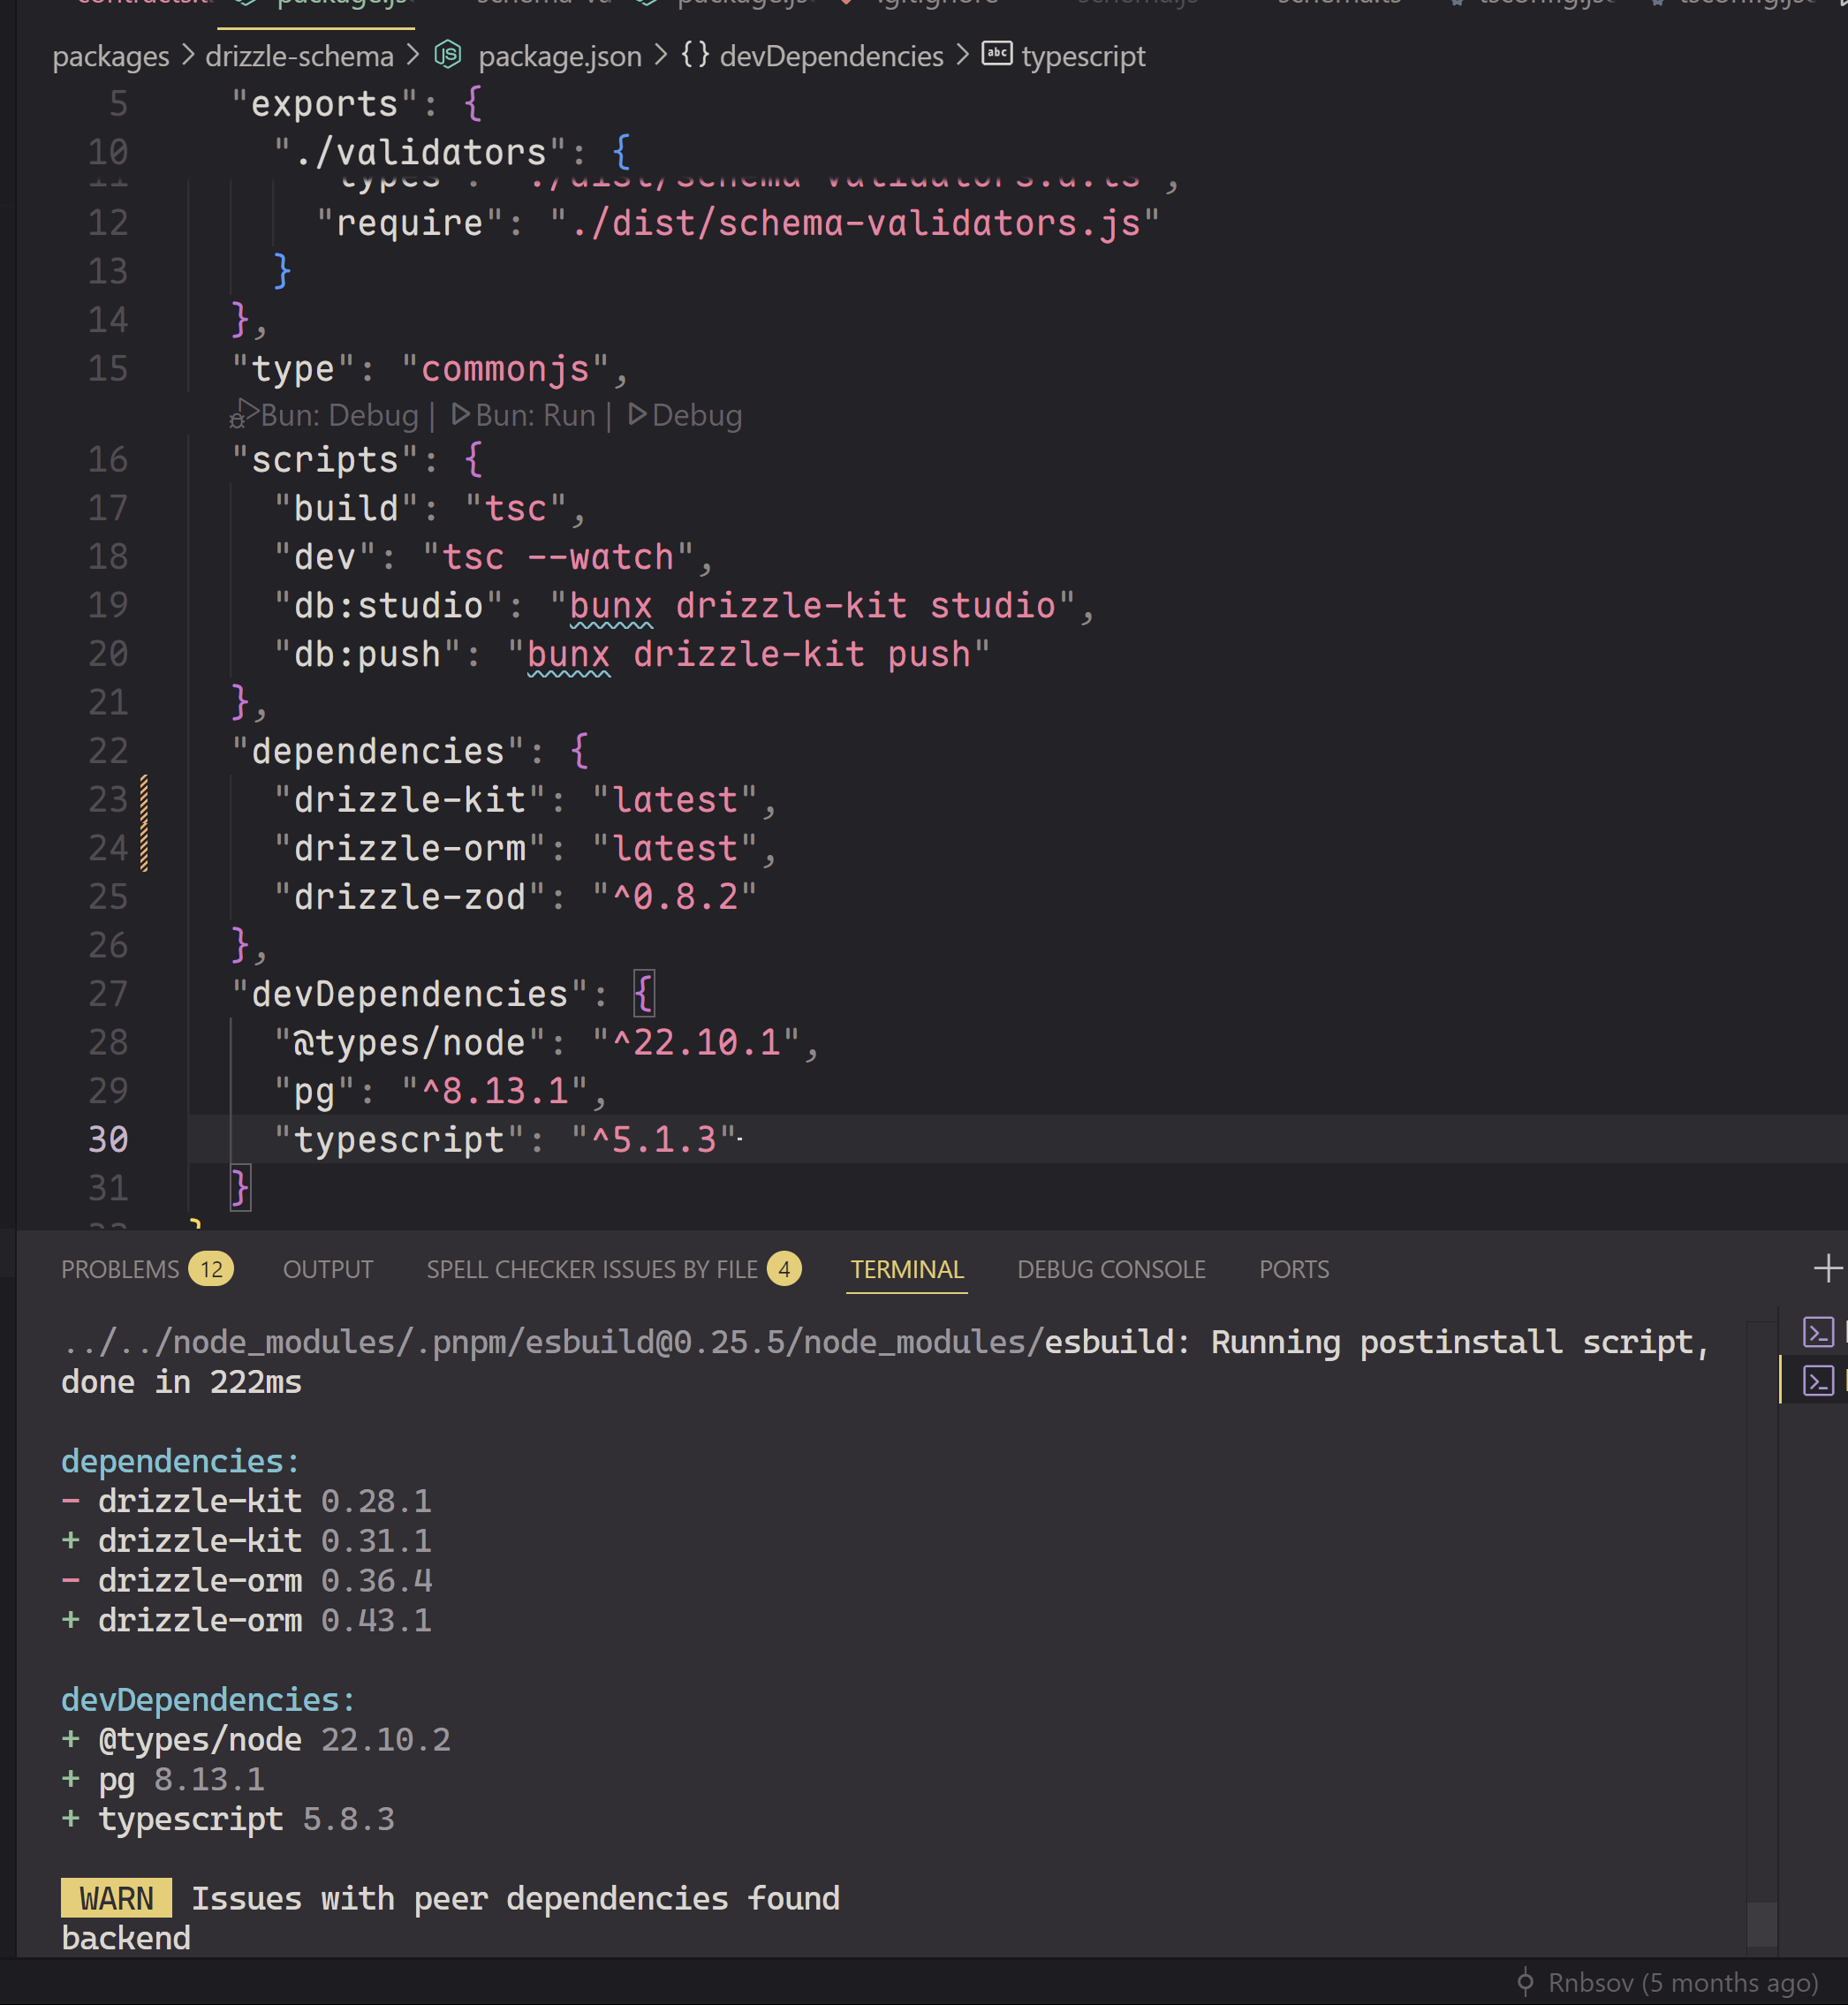Open Spell Checker Issues By File tab
The image size is (1848, 2005).
pos(592,1269)
